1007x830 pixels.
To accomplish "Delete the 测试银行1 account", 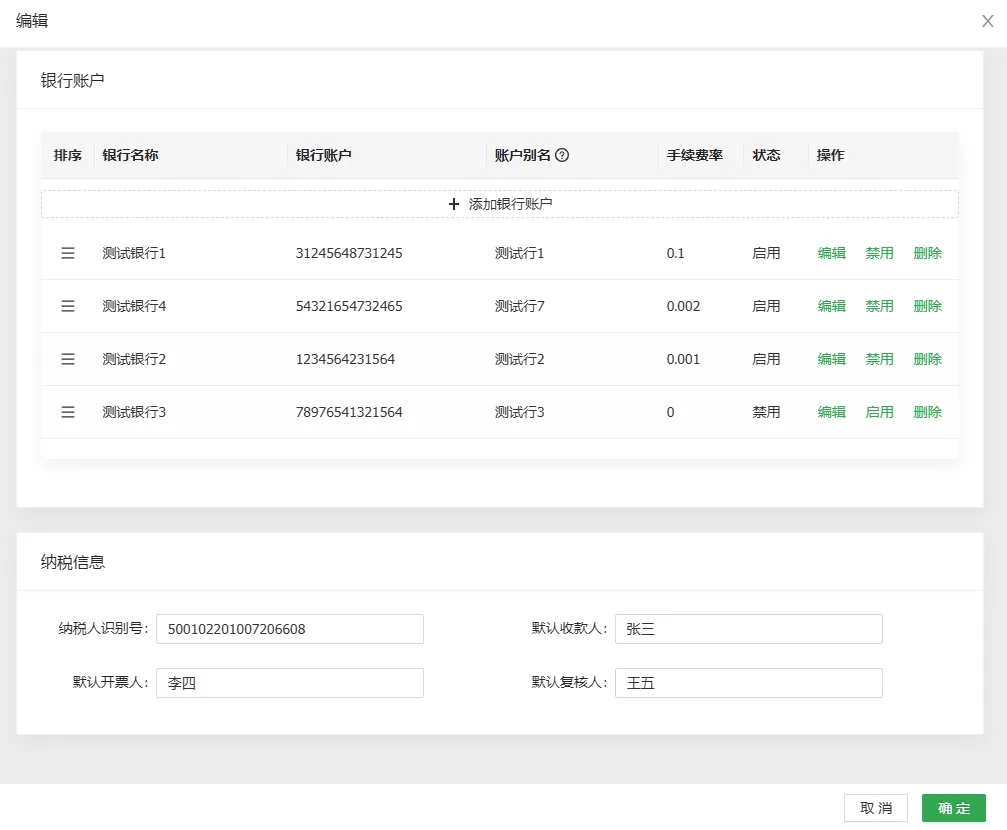I will 927,253.
